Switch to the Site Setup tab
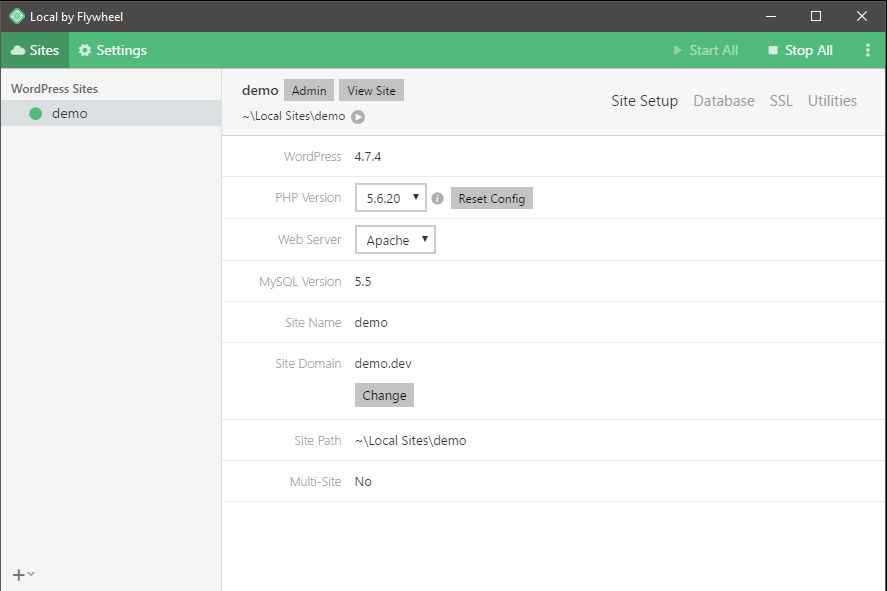887x591 pixels. (x=644, y=101)
